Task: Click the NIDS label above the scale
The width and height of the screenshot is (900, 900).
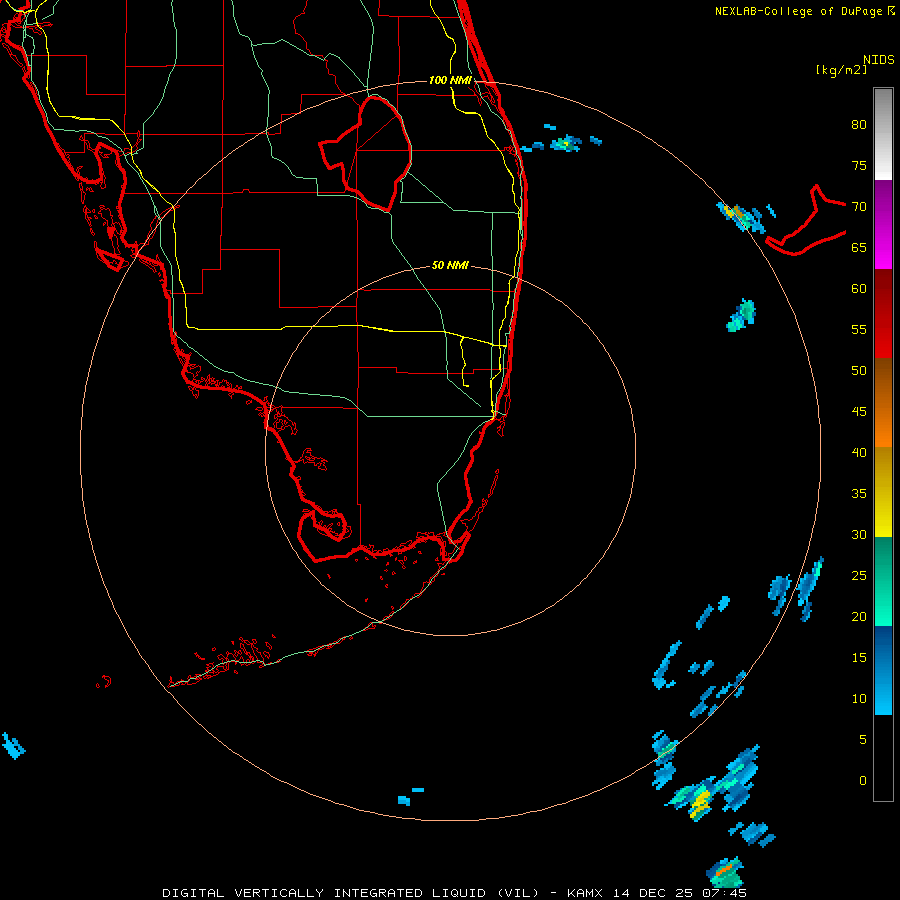Action: pyautogui.click(x=878, y=60)
